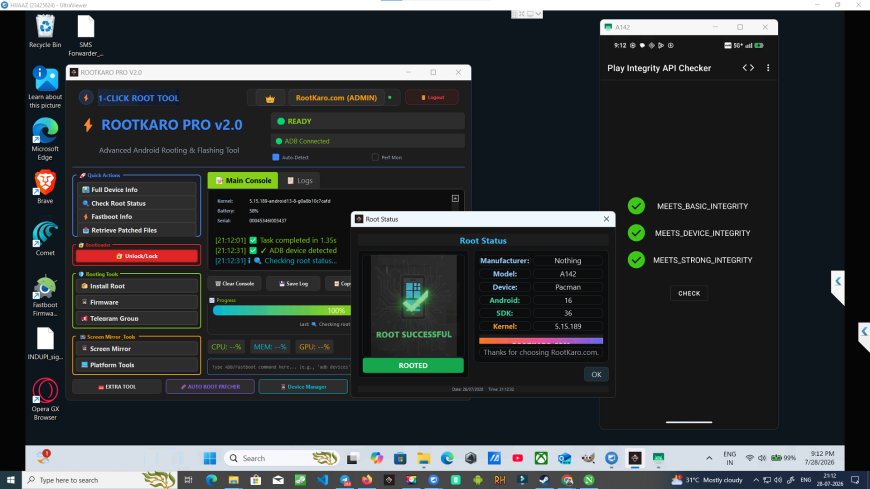This screenshot has width=870, height=489.
Task: Click the AUTO ROOT PATCHER button
Action: tap(210, 387)
